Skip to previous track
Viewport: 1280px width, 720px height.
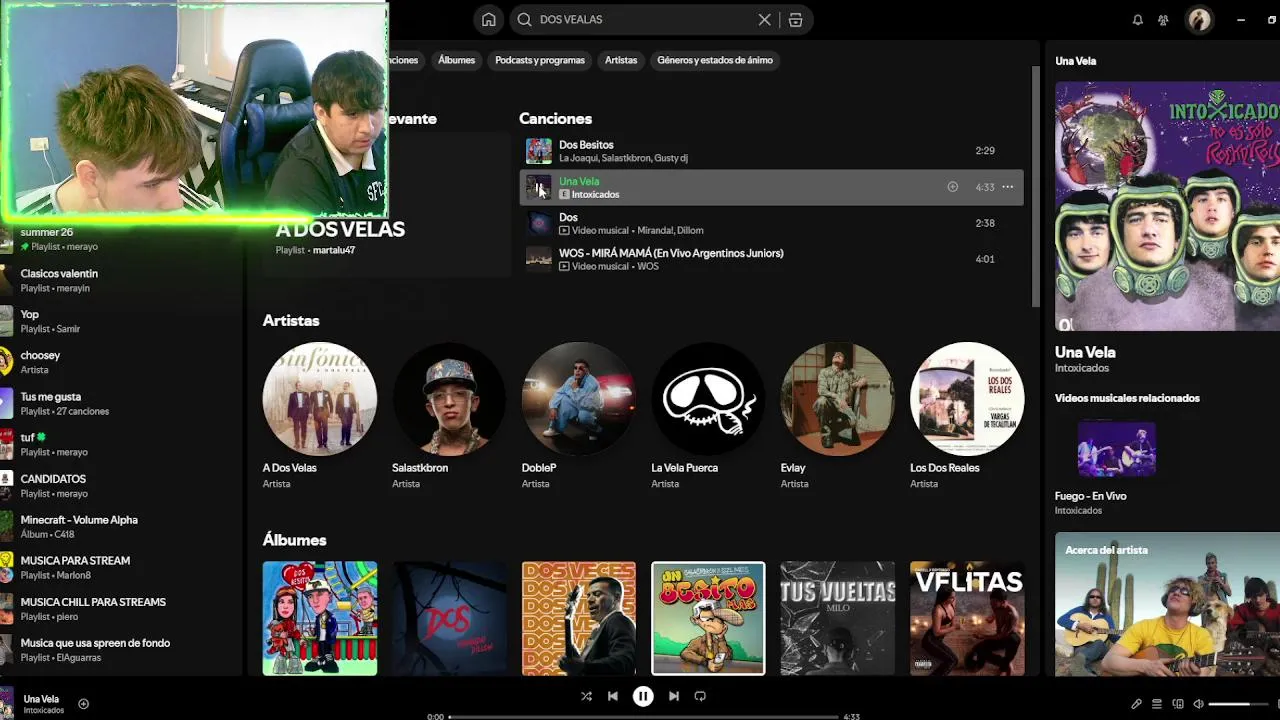pyautogui.click(x=613, y=696)
